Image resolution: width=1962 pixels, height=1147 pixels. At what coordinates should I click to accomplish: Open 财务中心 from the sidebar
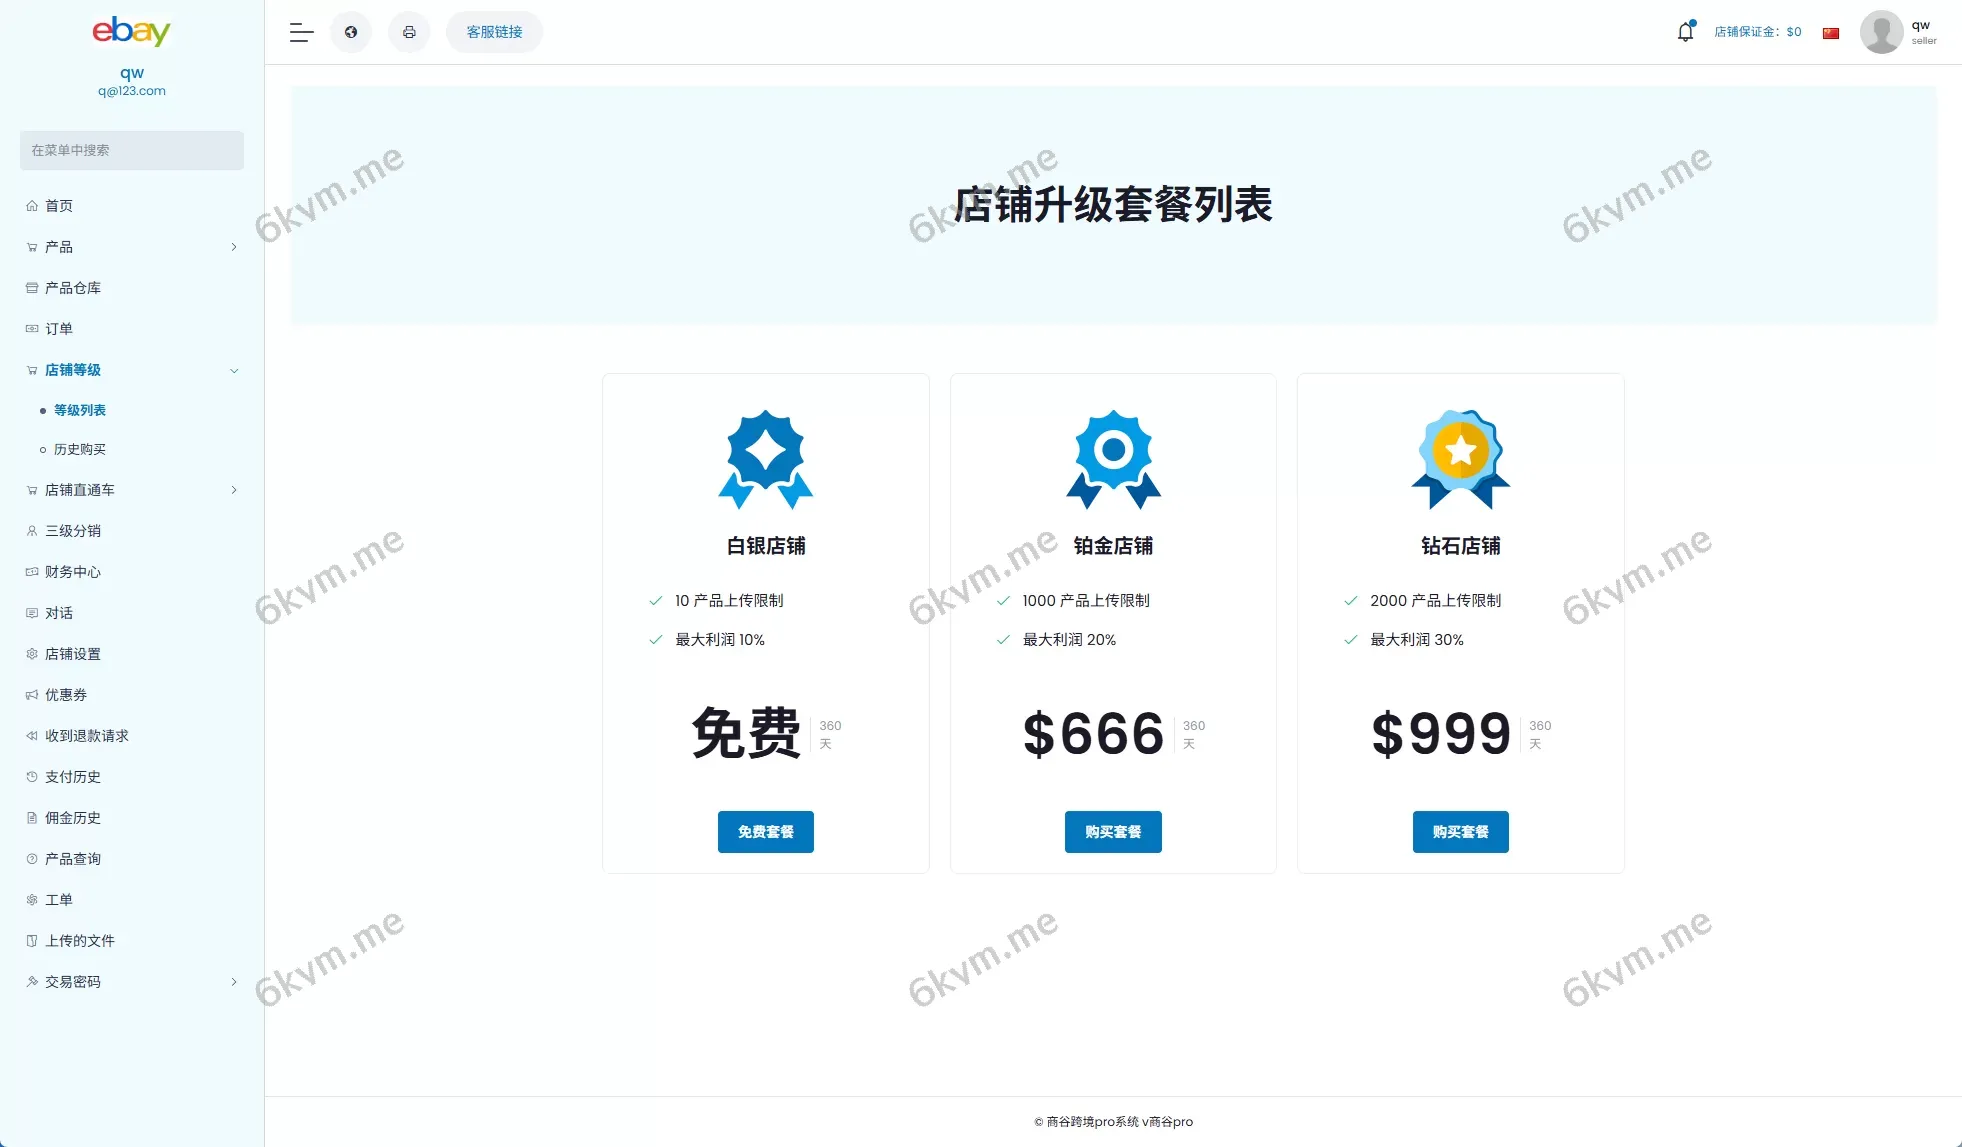71,572
